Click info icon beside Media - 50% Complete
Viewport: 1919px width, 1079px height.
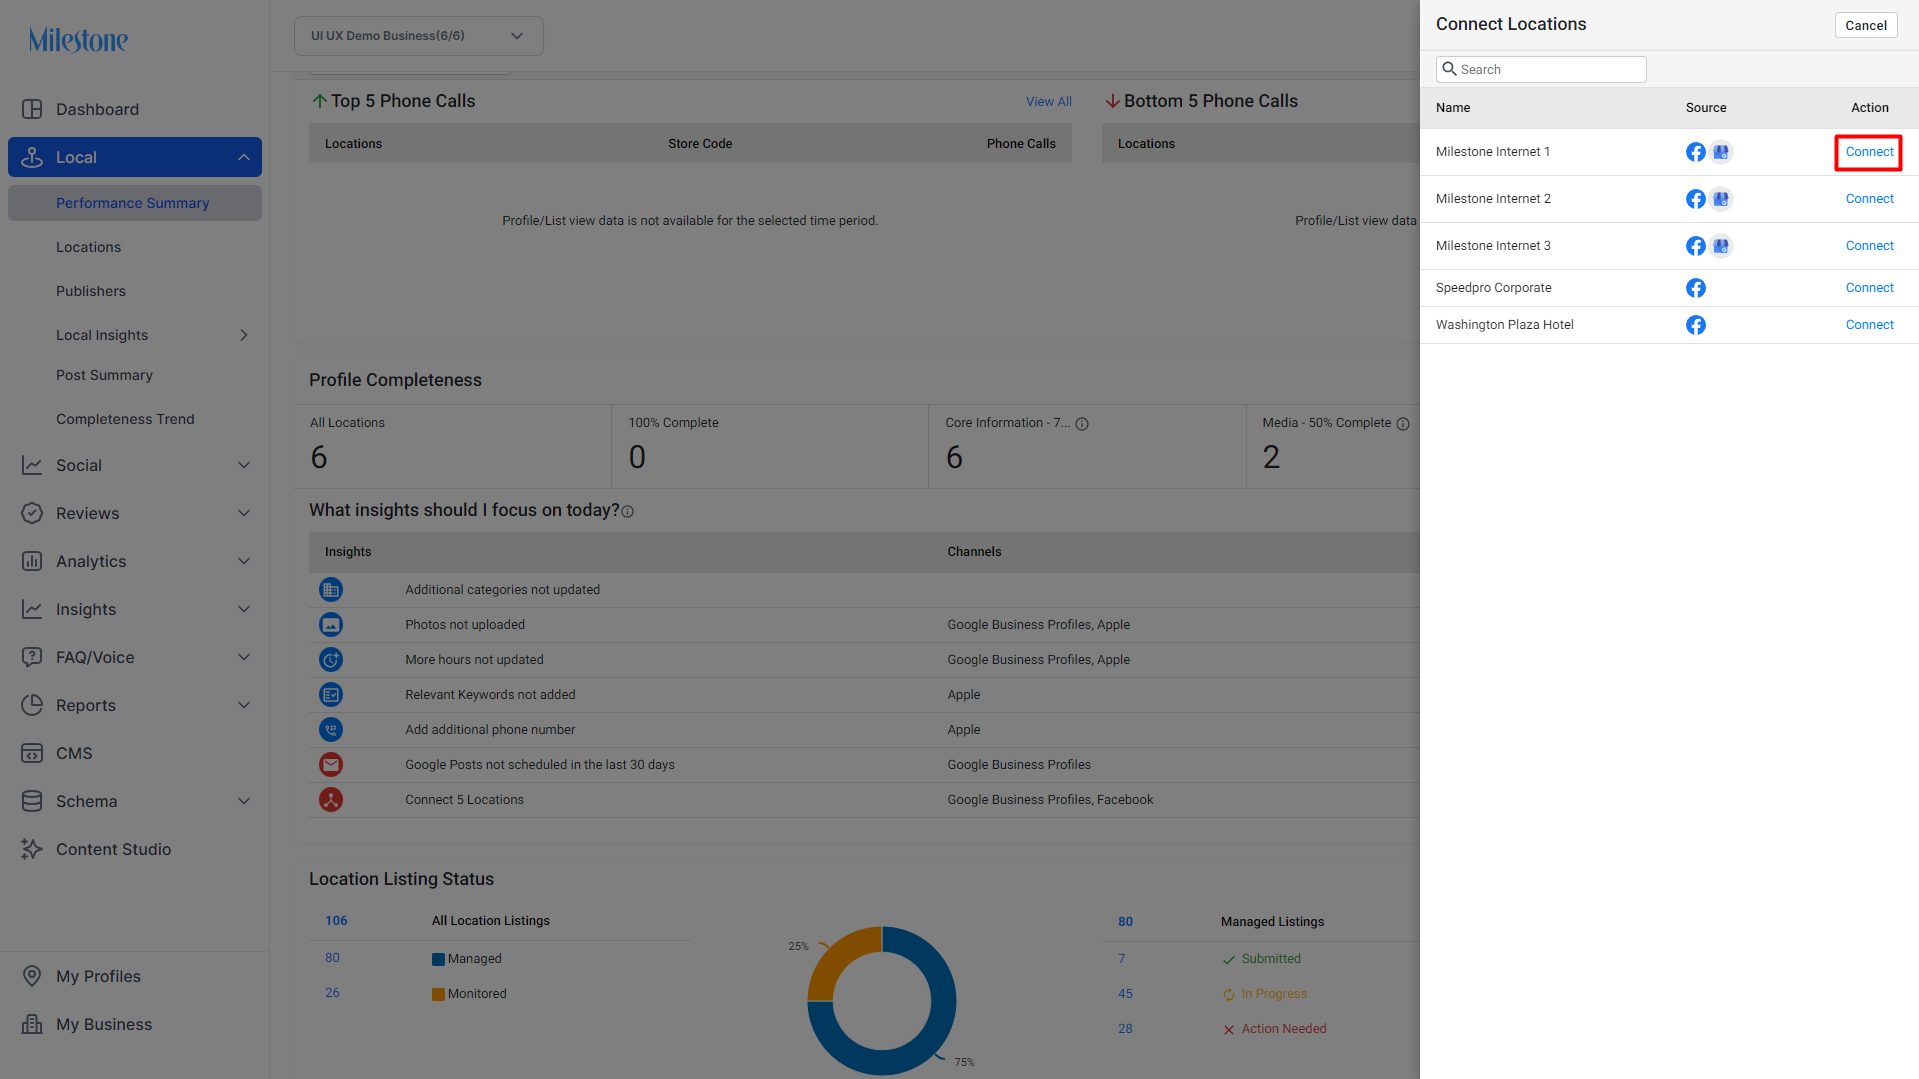point(1403,424)
